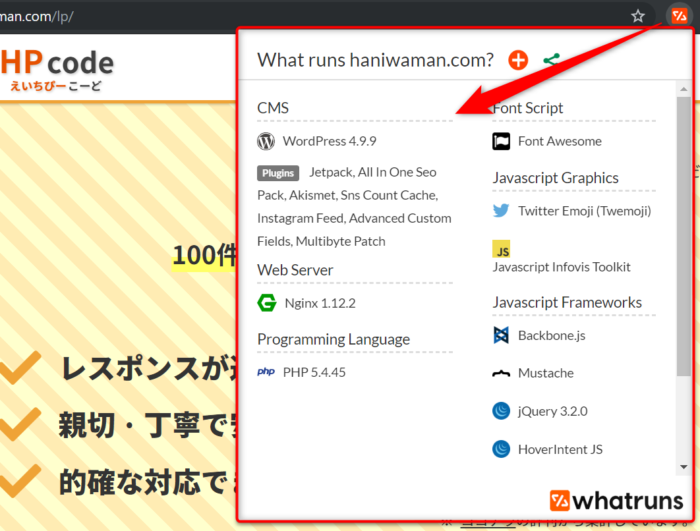The image size is (700, 531).
Task: Click the PHP logo icon
Action: tap(266, 371)
